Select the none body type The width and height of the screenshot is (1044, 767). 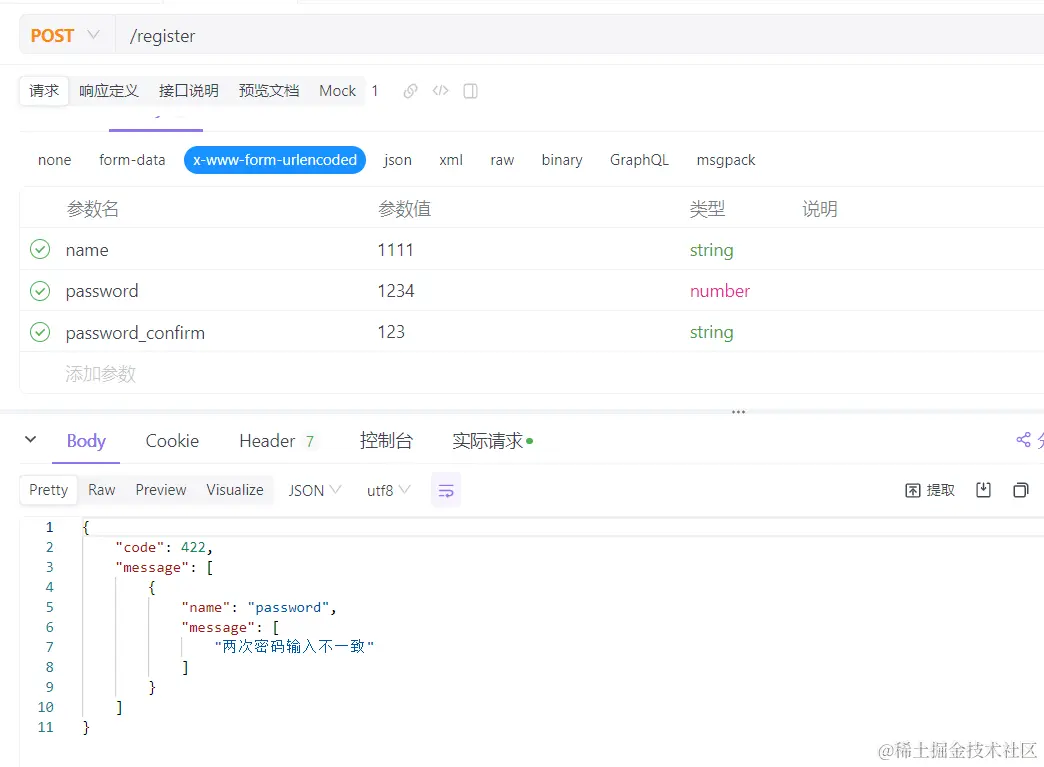[x=55, y=160]
